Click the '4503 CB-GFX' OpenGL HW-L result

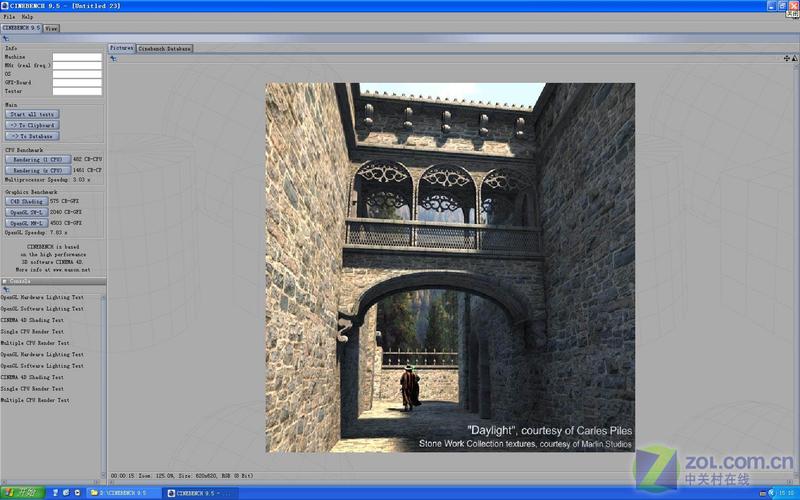(x=66, y=223)
